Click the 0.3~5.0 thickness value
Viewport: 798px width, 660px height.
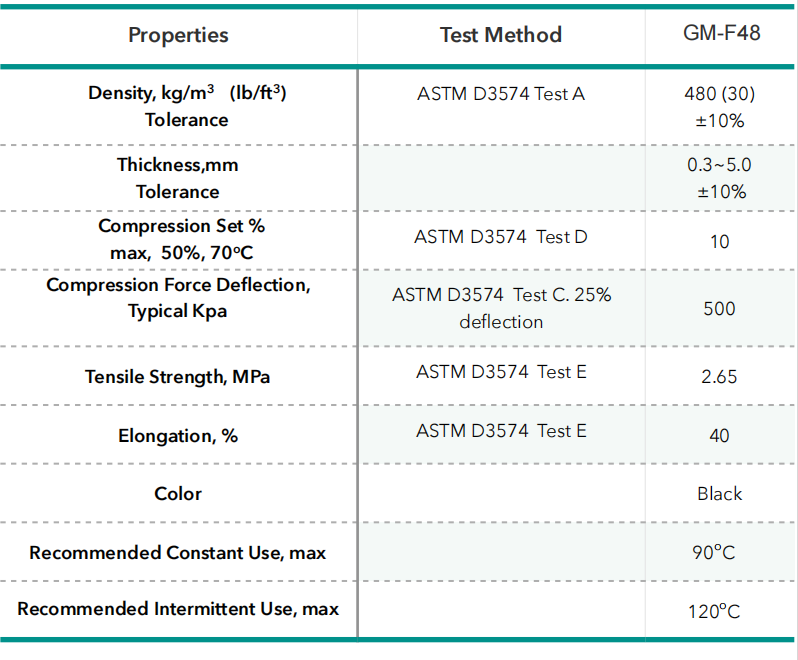pyautogui.click(x=719, y=165)
